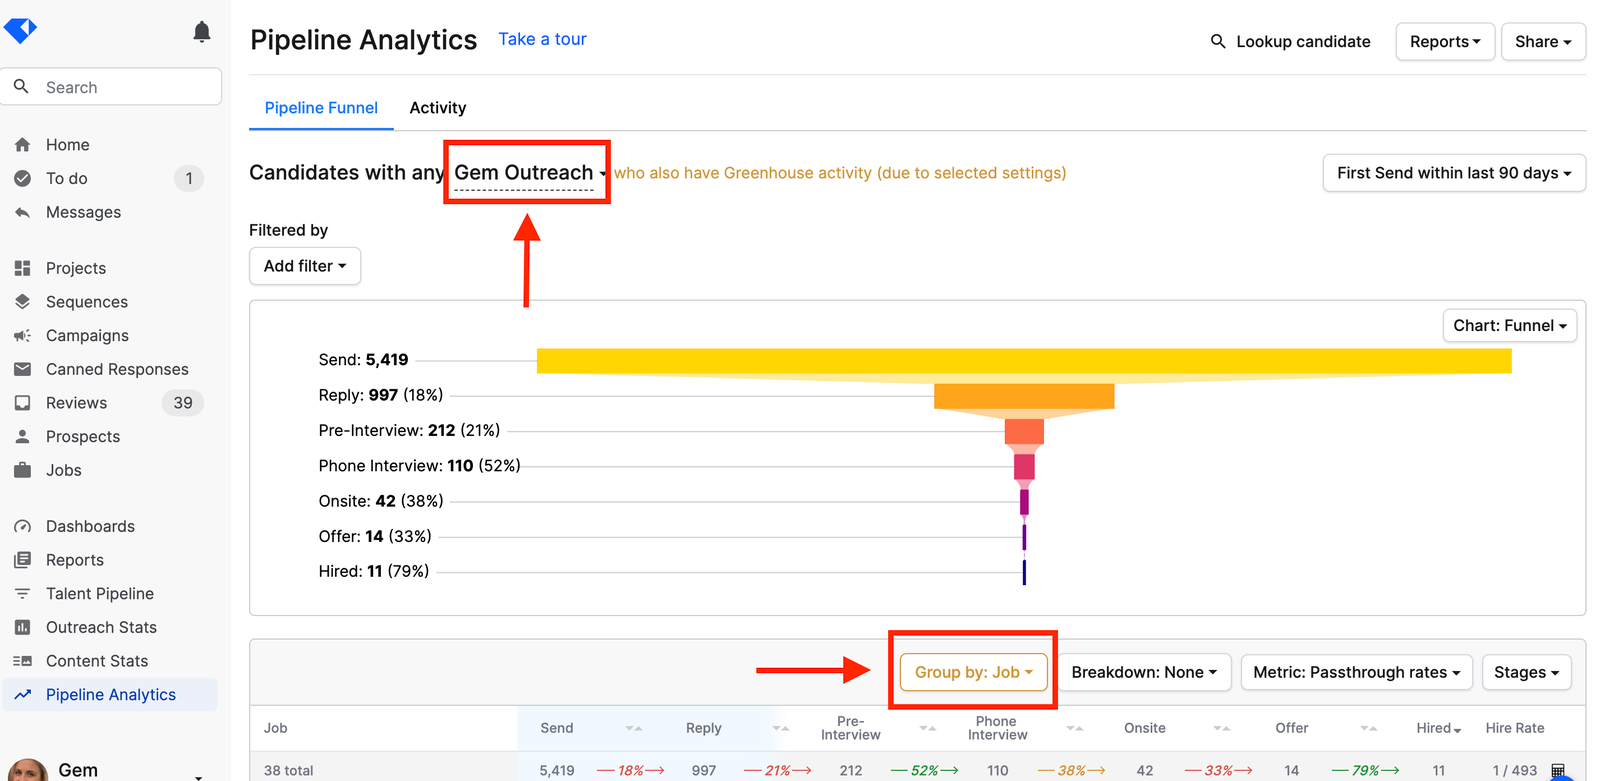Click the Outreach Stats bar-chart icon
1600x781 pixels.
click(22, 627)
